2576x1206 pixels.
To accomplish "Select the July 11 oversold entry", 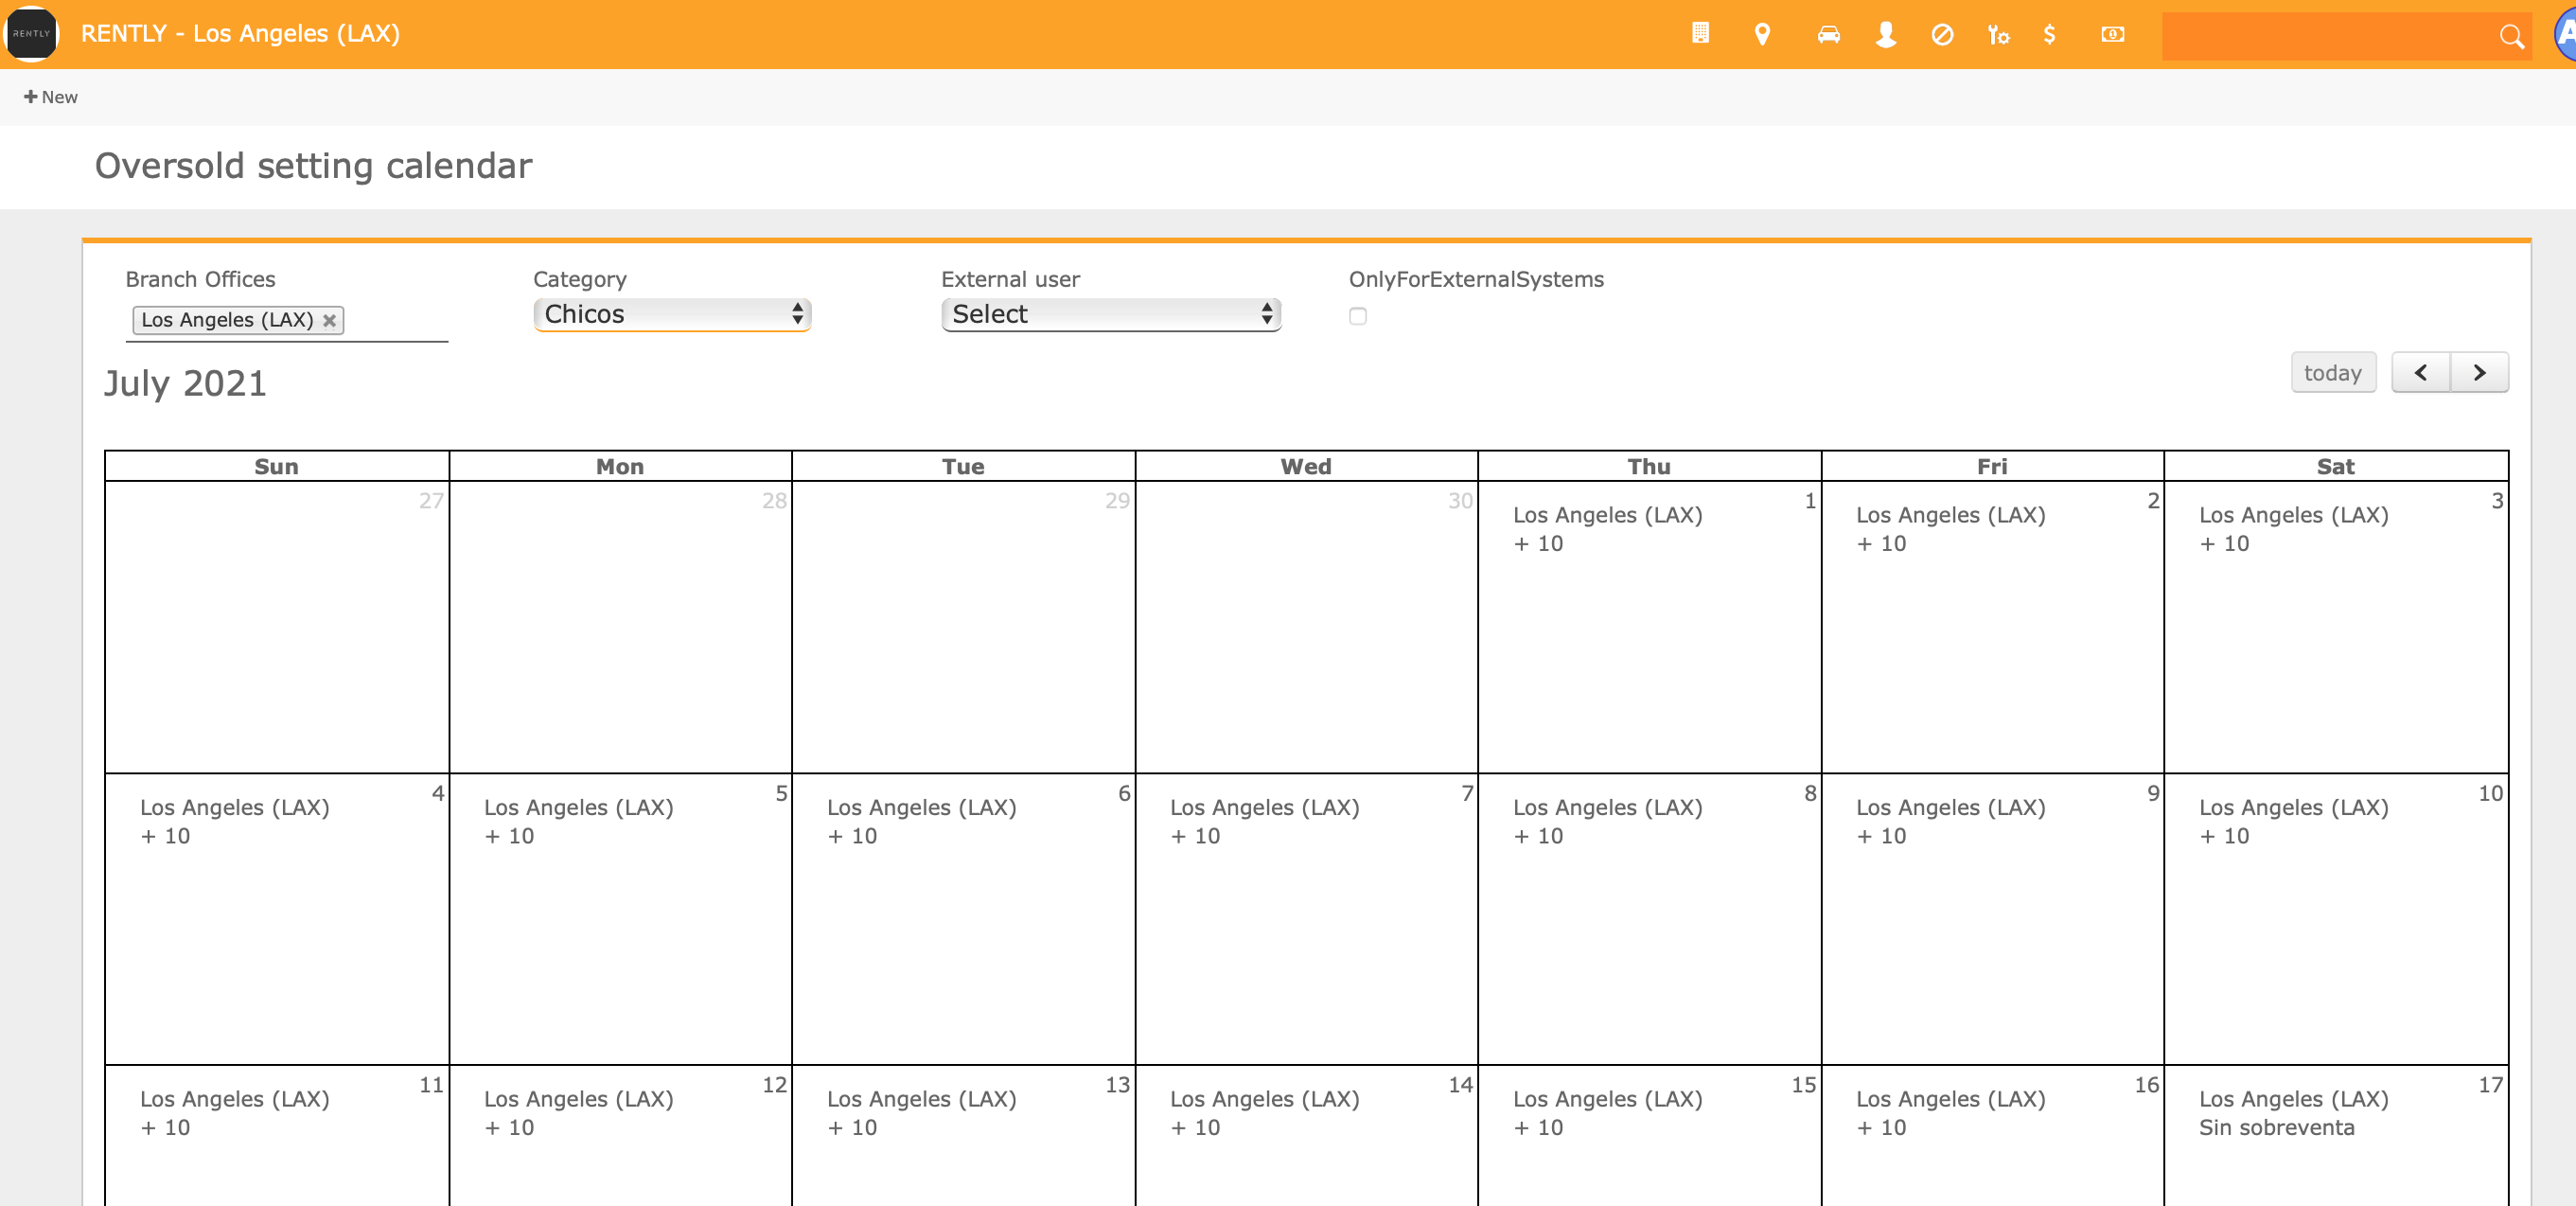I will point(235,1113).
